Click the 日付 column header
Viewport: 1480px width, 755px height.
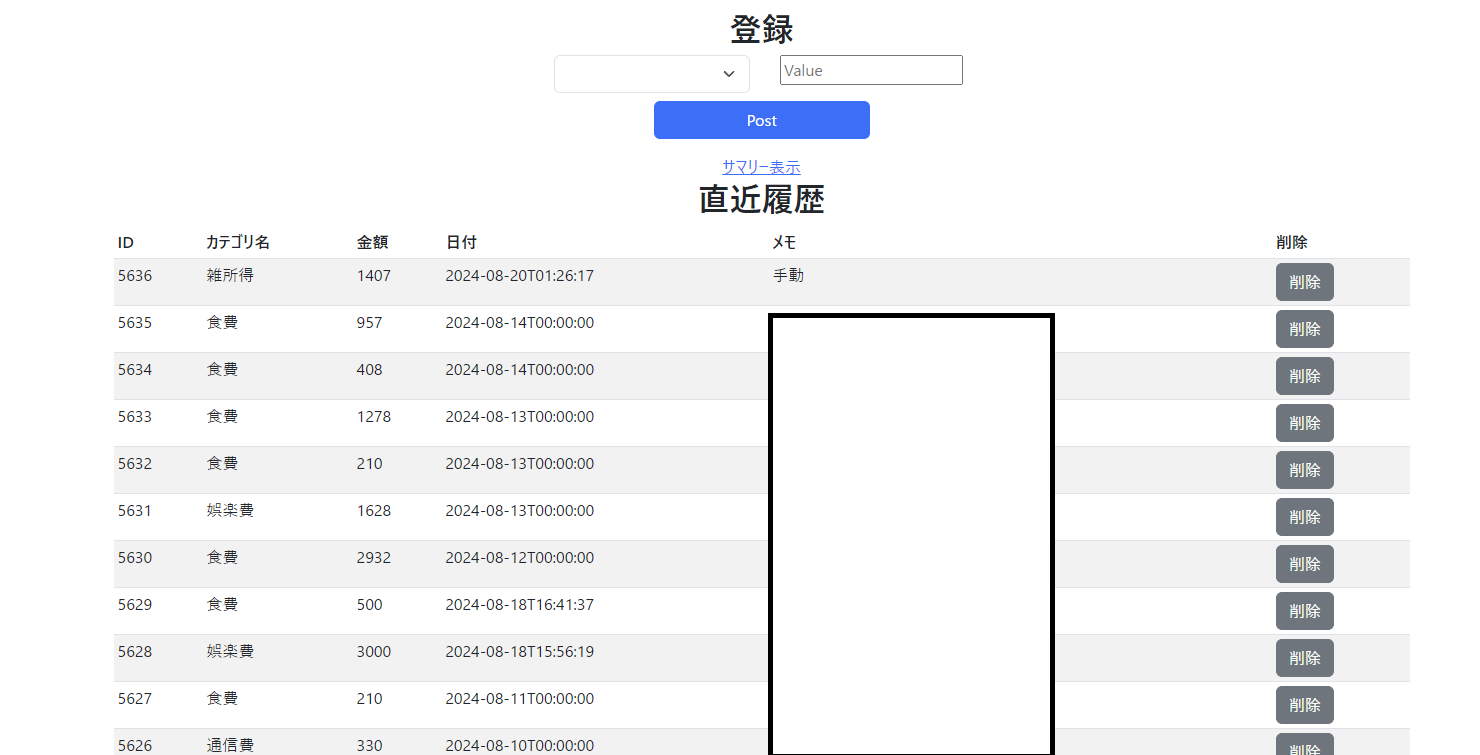pos(461,242)
